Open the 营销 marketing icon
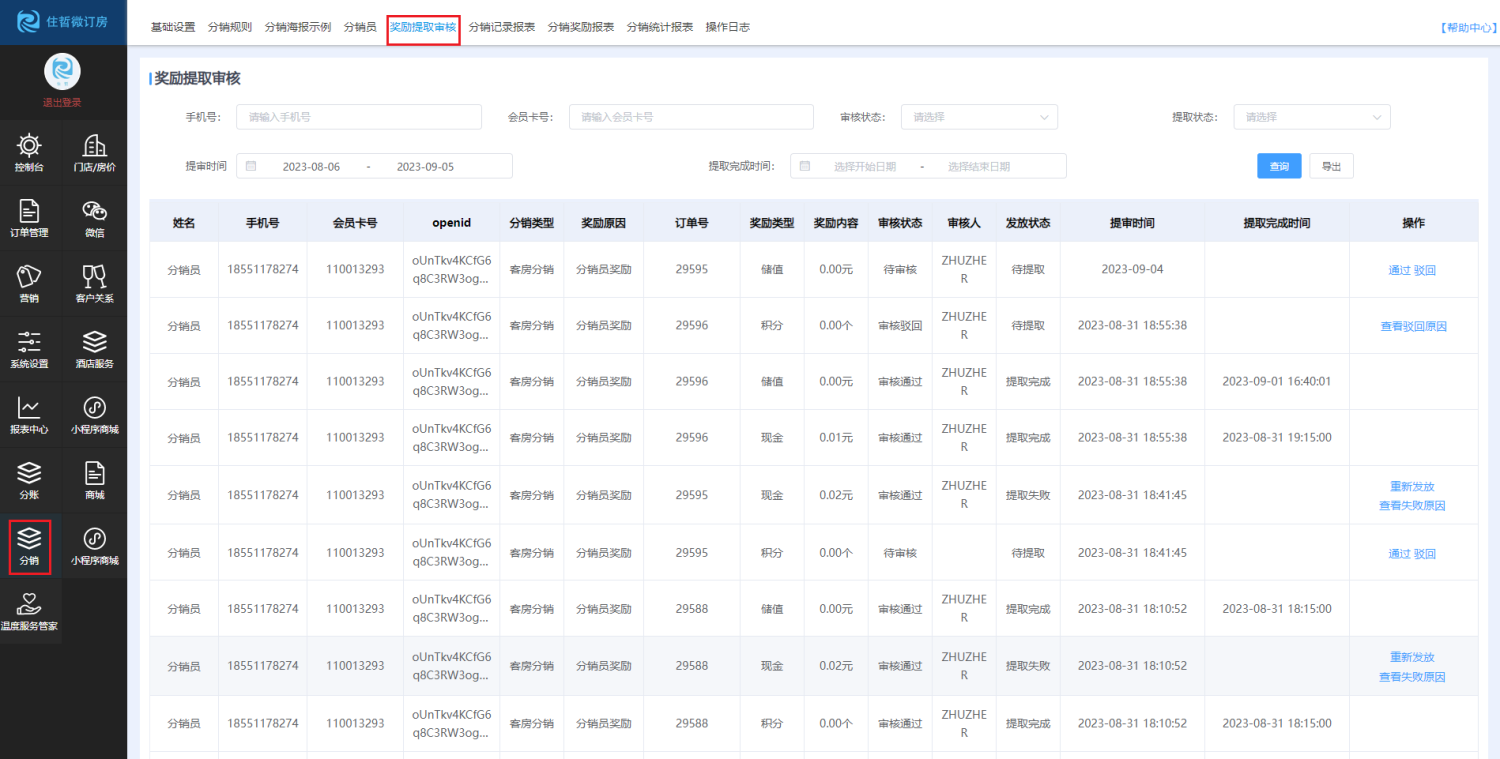This screenshot has height=759, width=1500. [30, 284]
